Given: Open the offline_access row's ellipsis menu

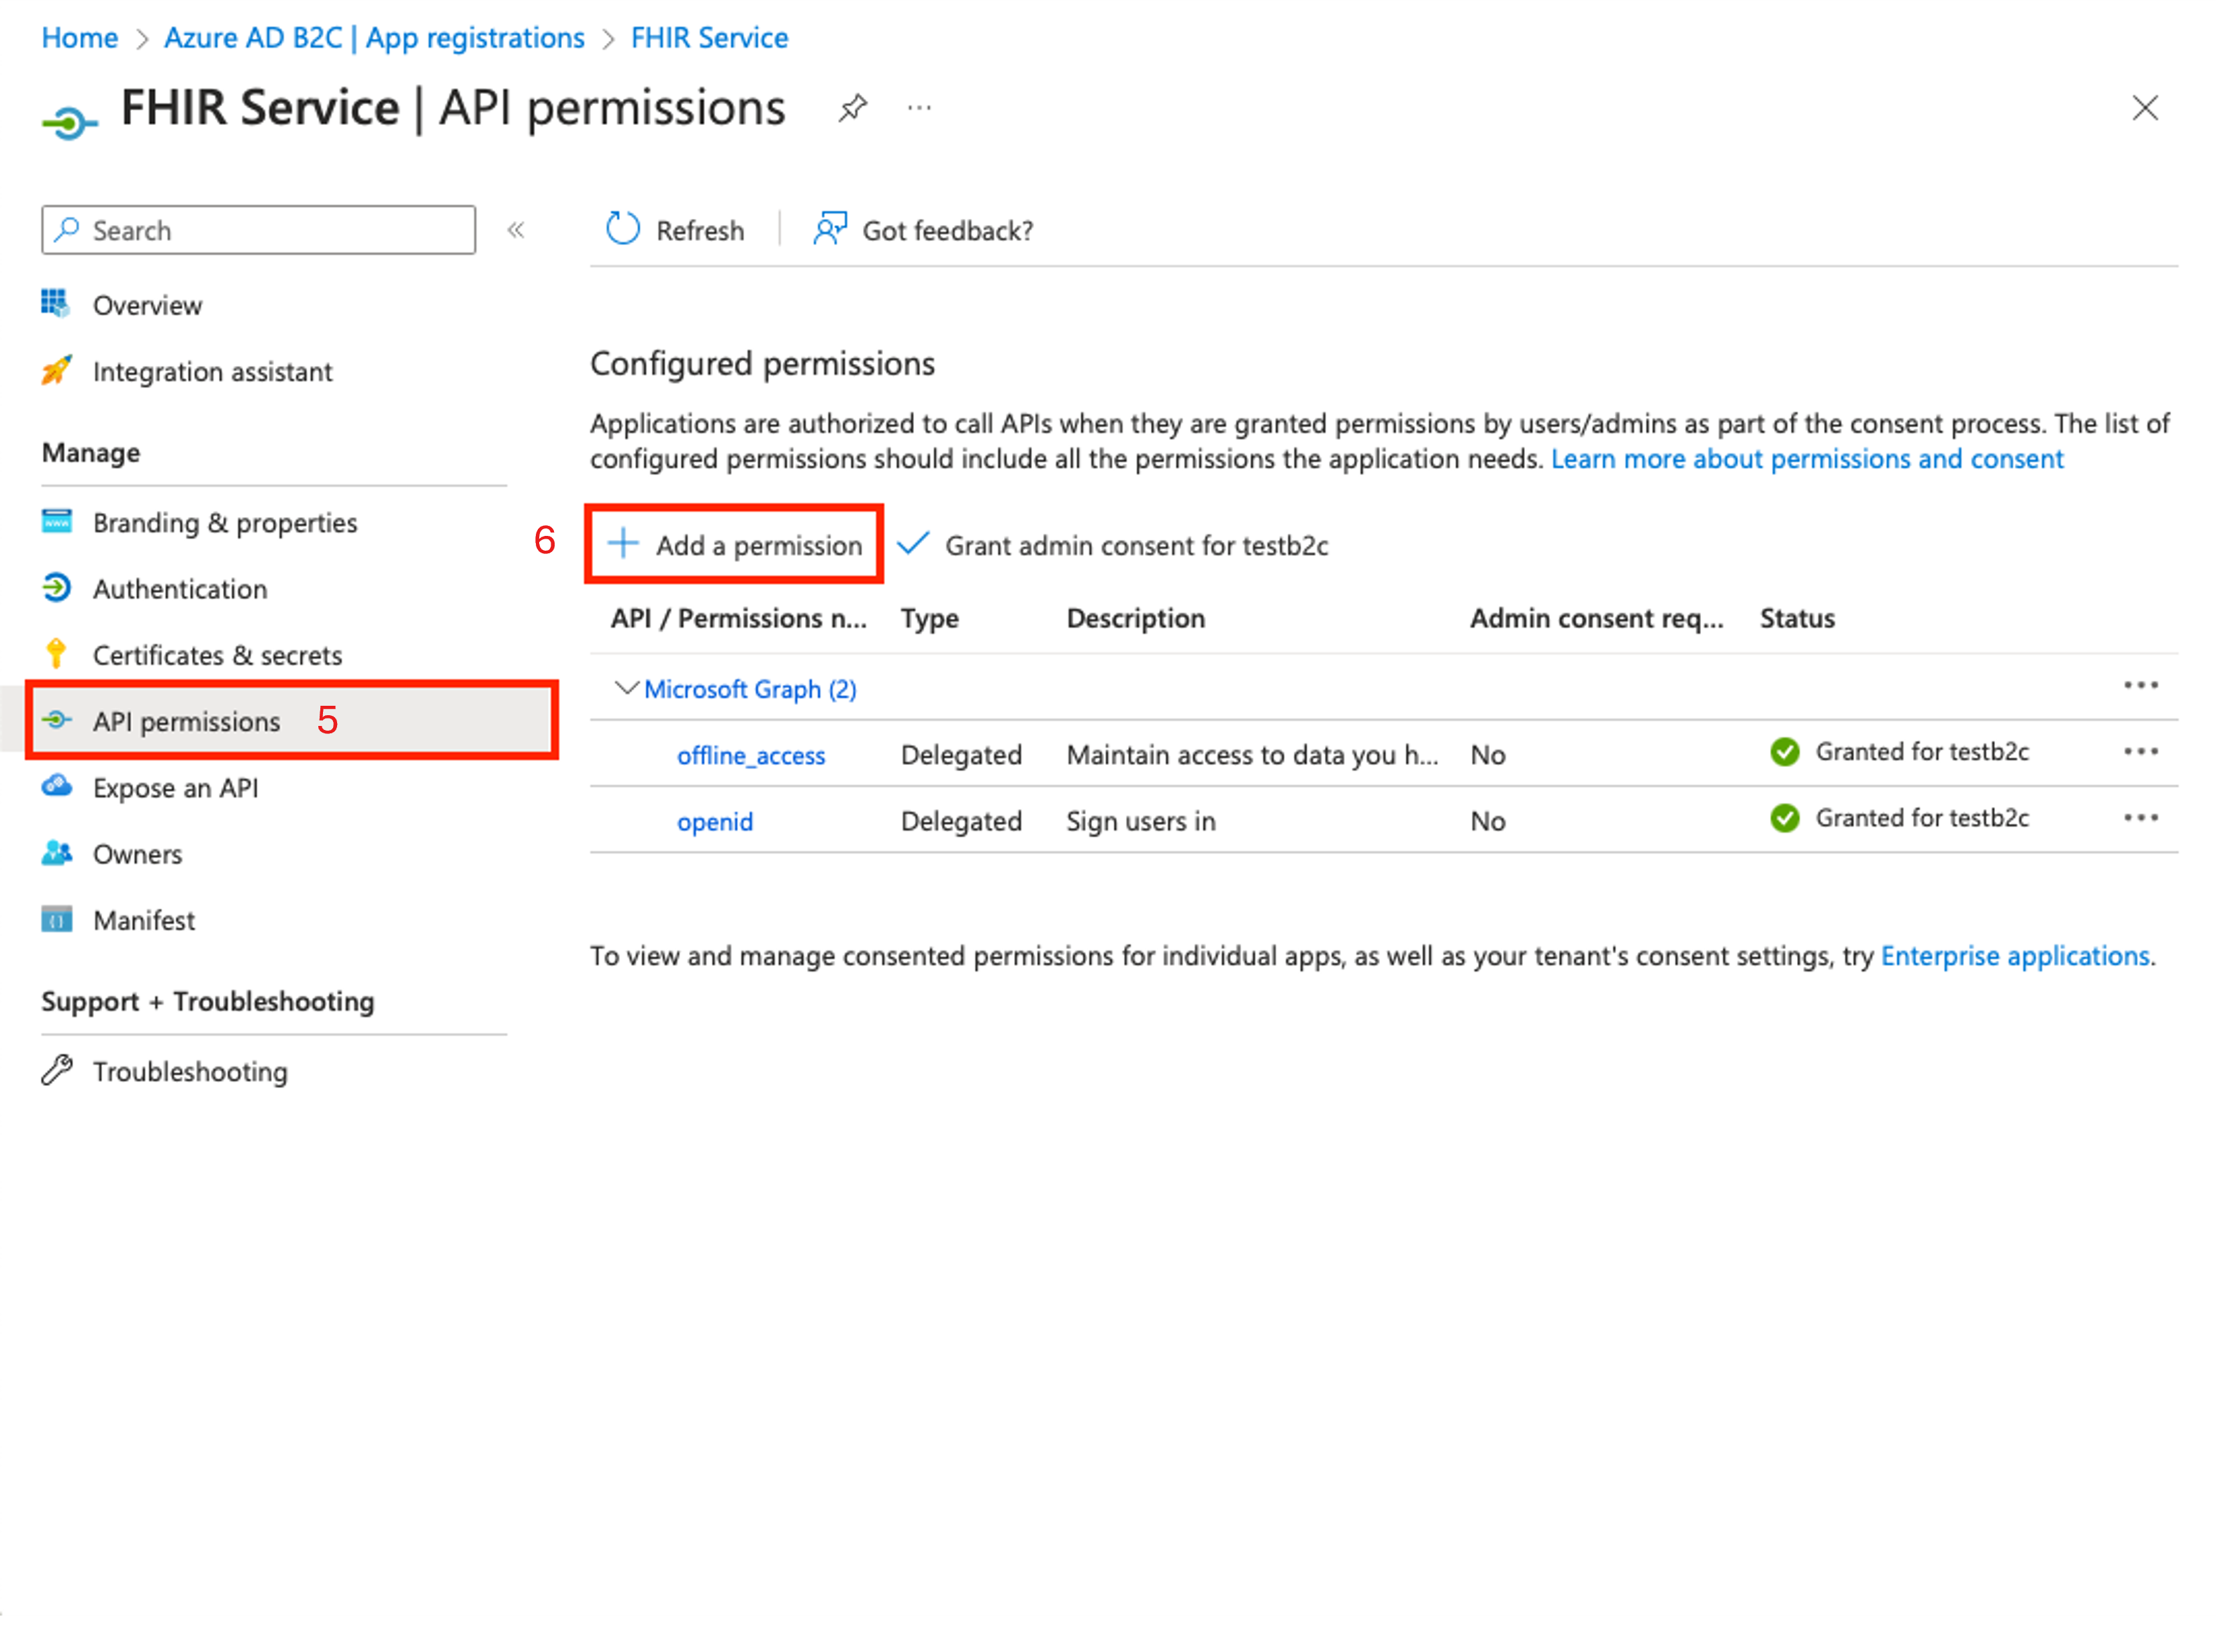Looking at the screenshot, I should tap(2140, 752).
